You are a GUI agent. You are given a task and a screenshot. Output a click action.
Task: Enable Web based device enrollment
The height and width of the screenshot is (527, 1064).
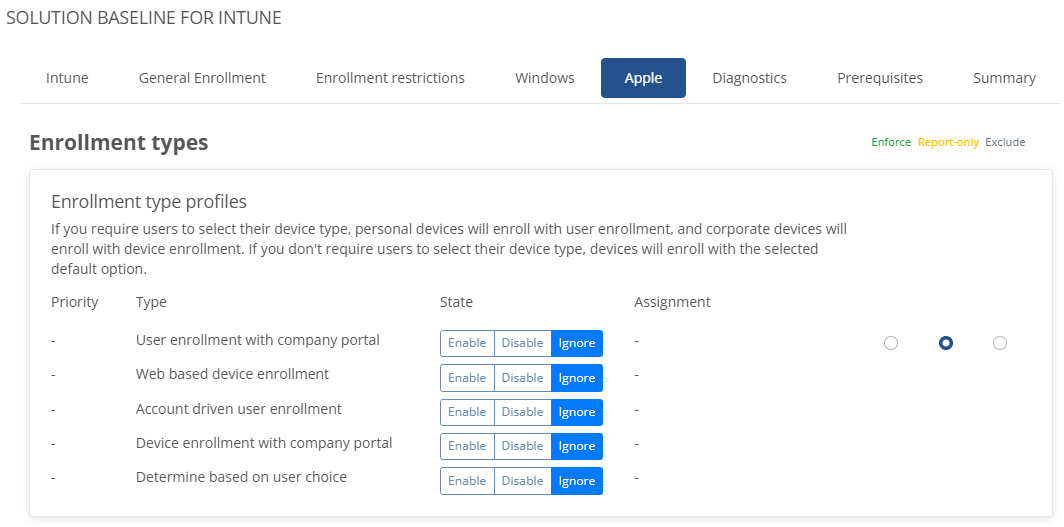467,378
